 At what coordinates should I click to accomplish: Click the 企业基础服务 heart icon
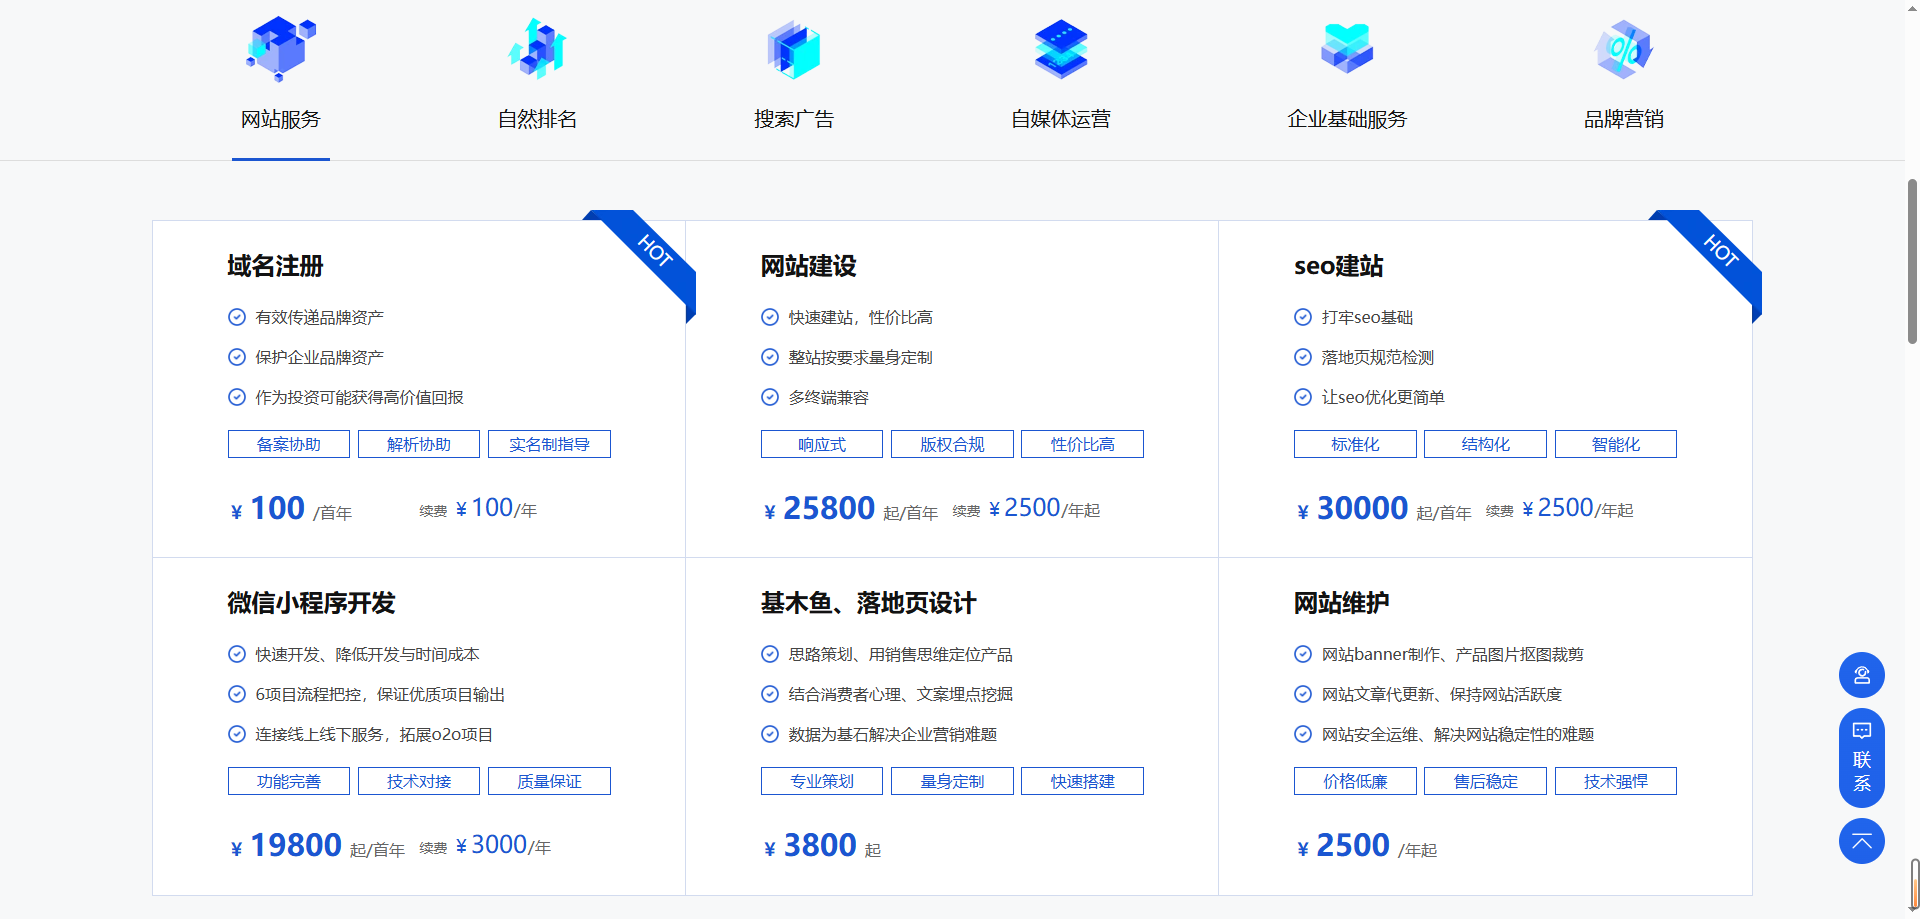[1347, 48]
